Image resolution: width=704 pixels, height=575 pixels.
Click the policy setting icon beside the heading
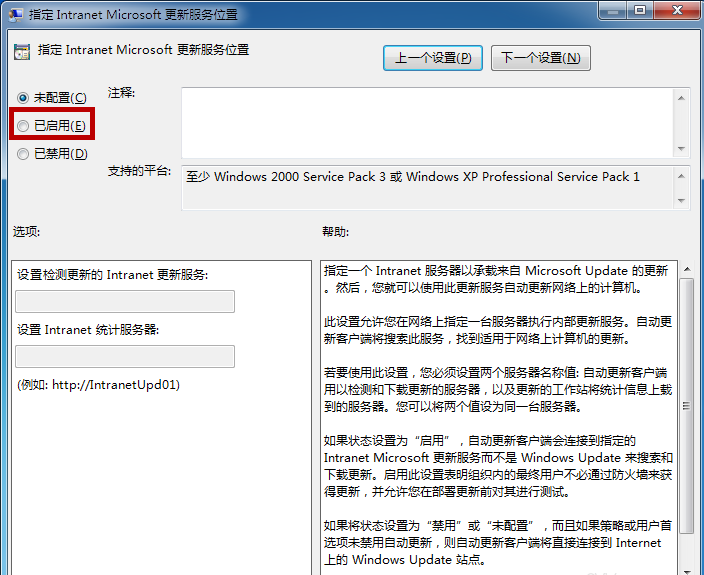point(22,52)
